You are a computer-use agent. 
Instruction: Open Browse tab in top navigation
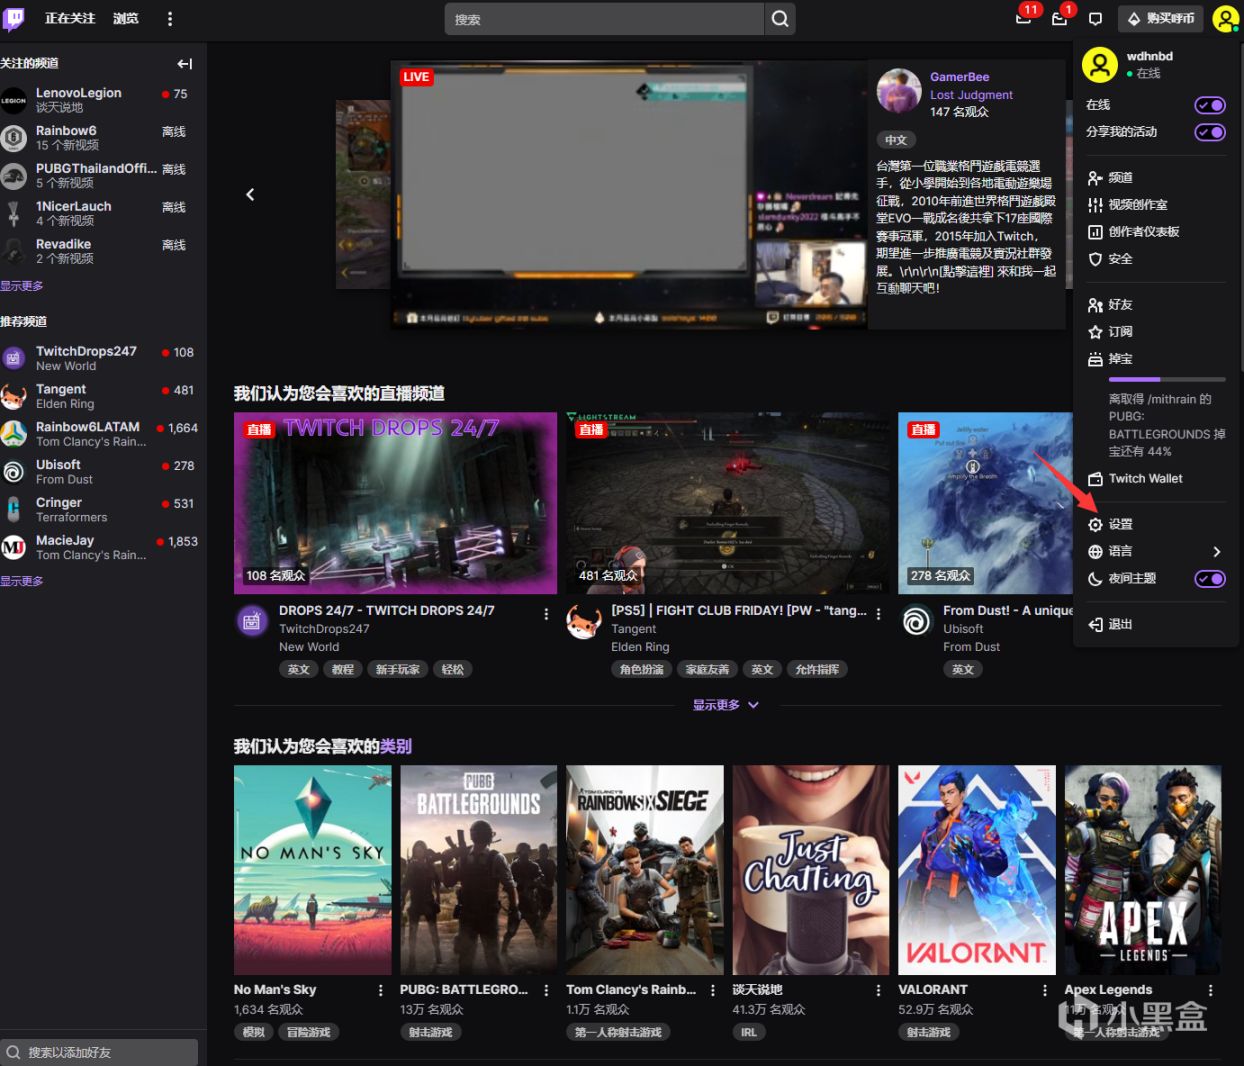(x=126, y=18)
